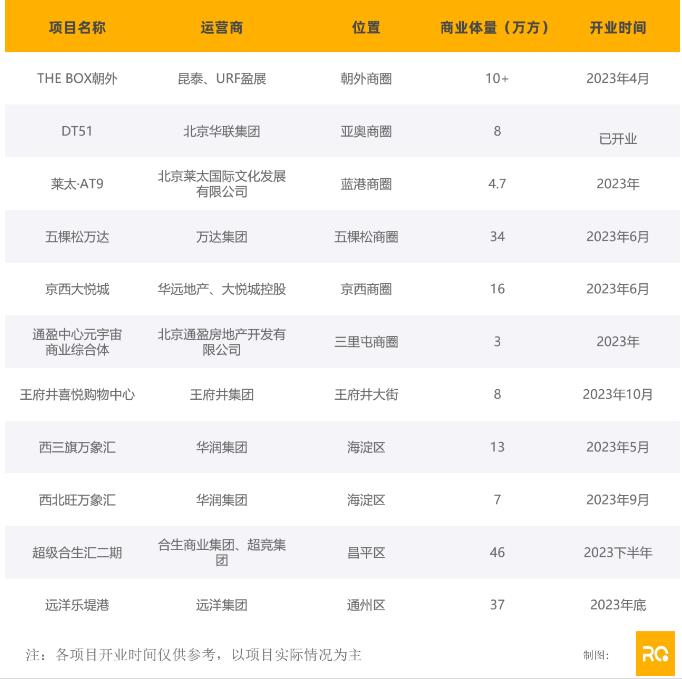Select the 2023年底 opening date cell
The width and height of the screenshot is (682, 679).
coord(618,605)
